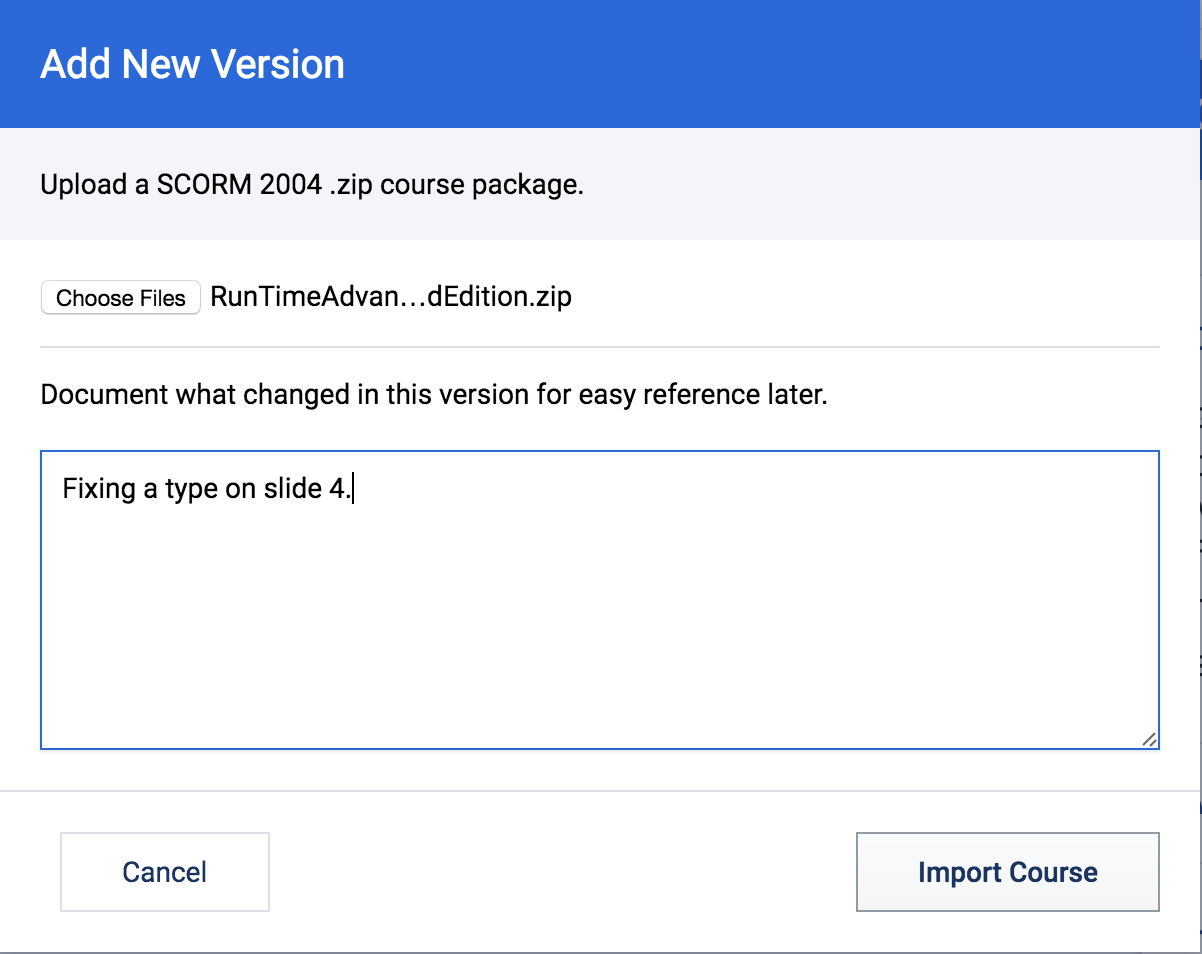Select the SCORM 2004 upload instruction text

(313, 184)
